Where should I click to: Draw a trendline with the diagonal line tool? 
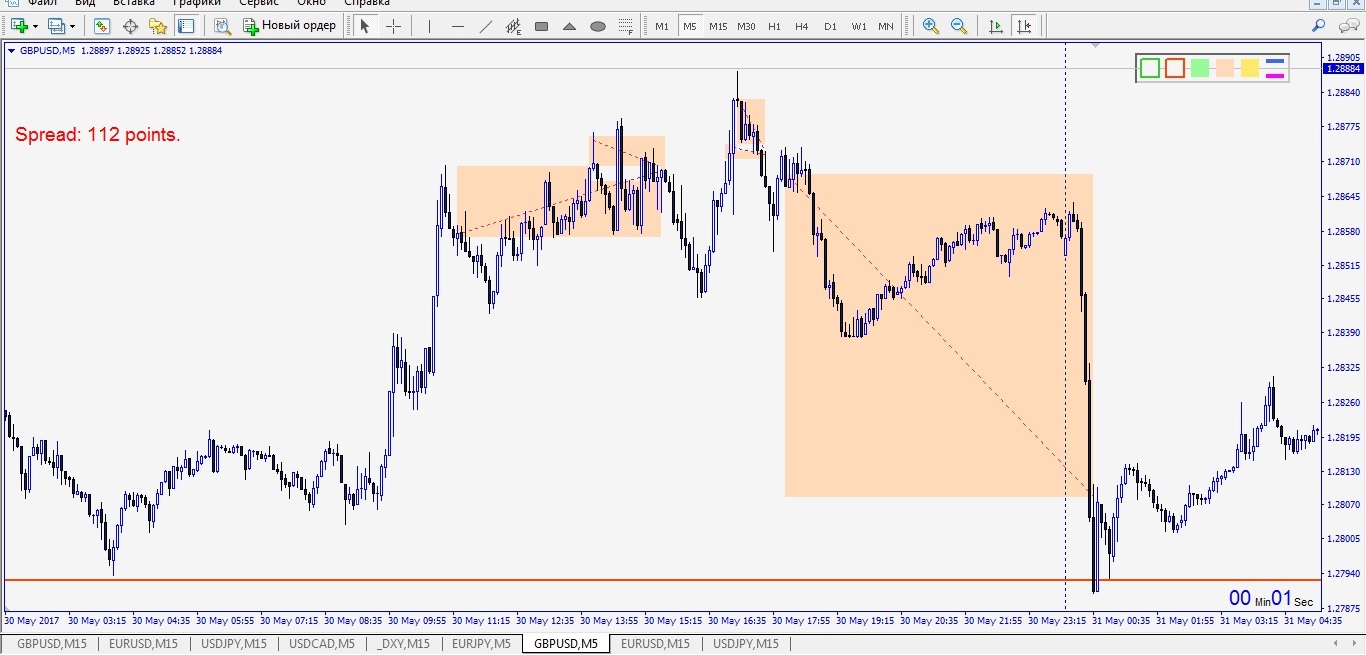486,26
